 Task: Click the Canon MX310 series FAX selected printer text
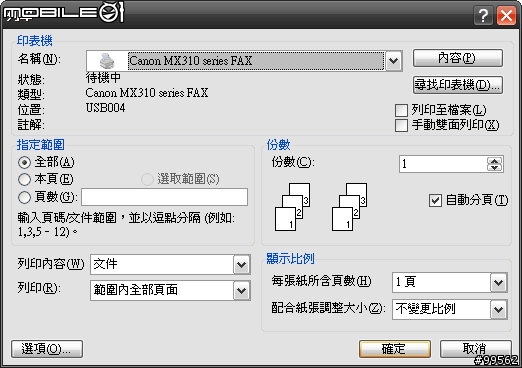pos(190,61)
